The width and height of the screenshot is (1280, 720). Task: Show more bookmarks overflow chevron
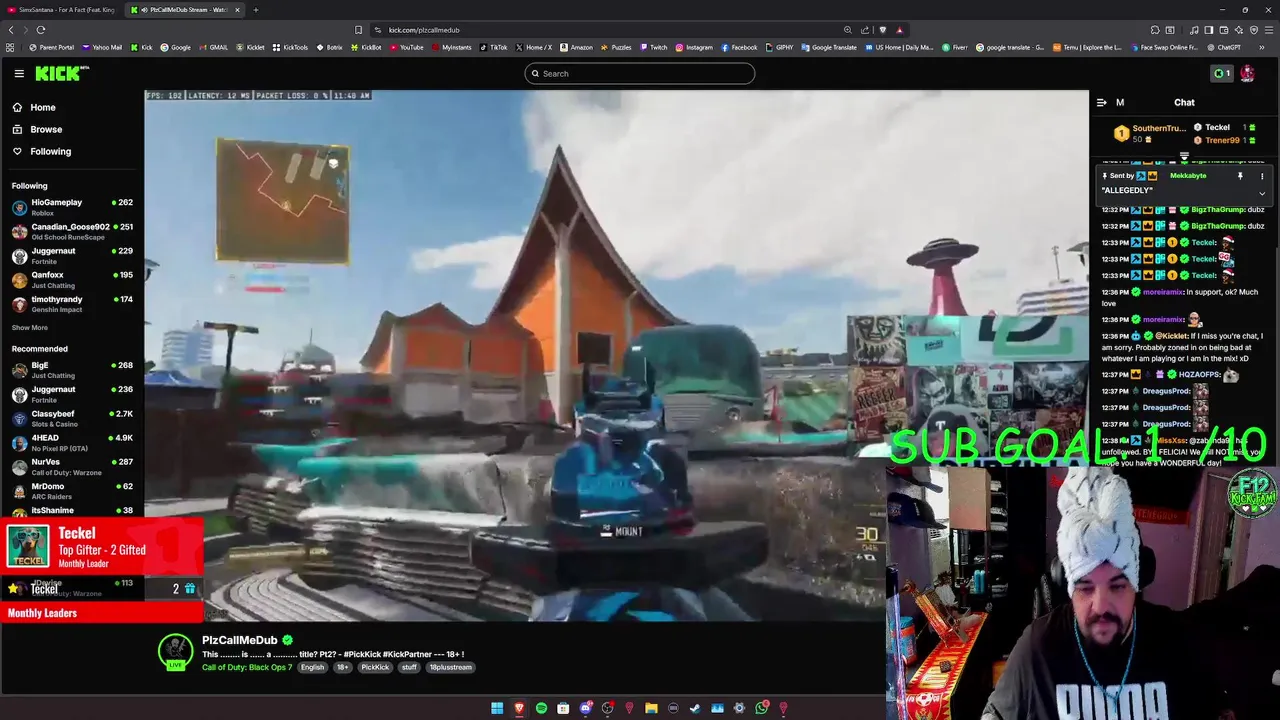click(1263, 47)
